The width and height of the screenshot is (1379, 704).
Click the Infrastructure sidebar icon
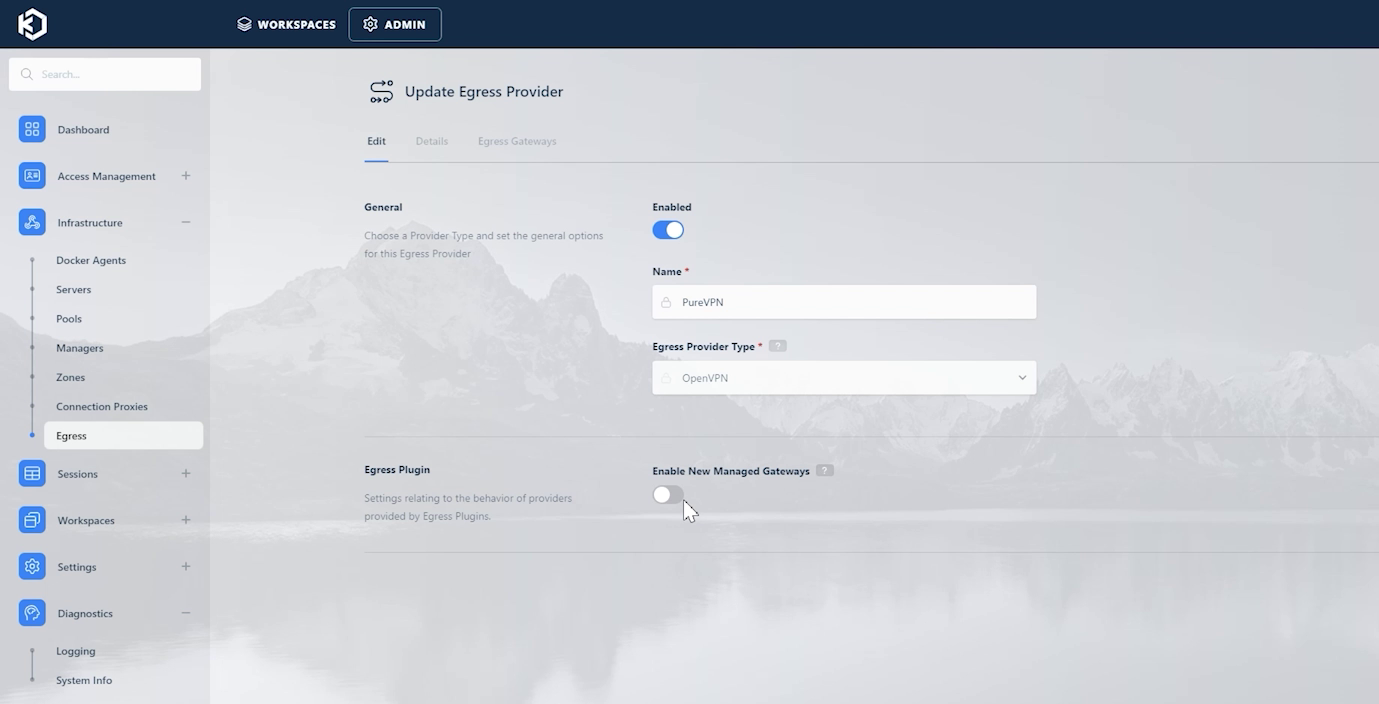pos(31,222)
